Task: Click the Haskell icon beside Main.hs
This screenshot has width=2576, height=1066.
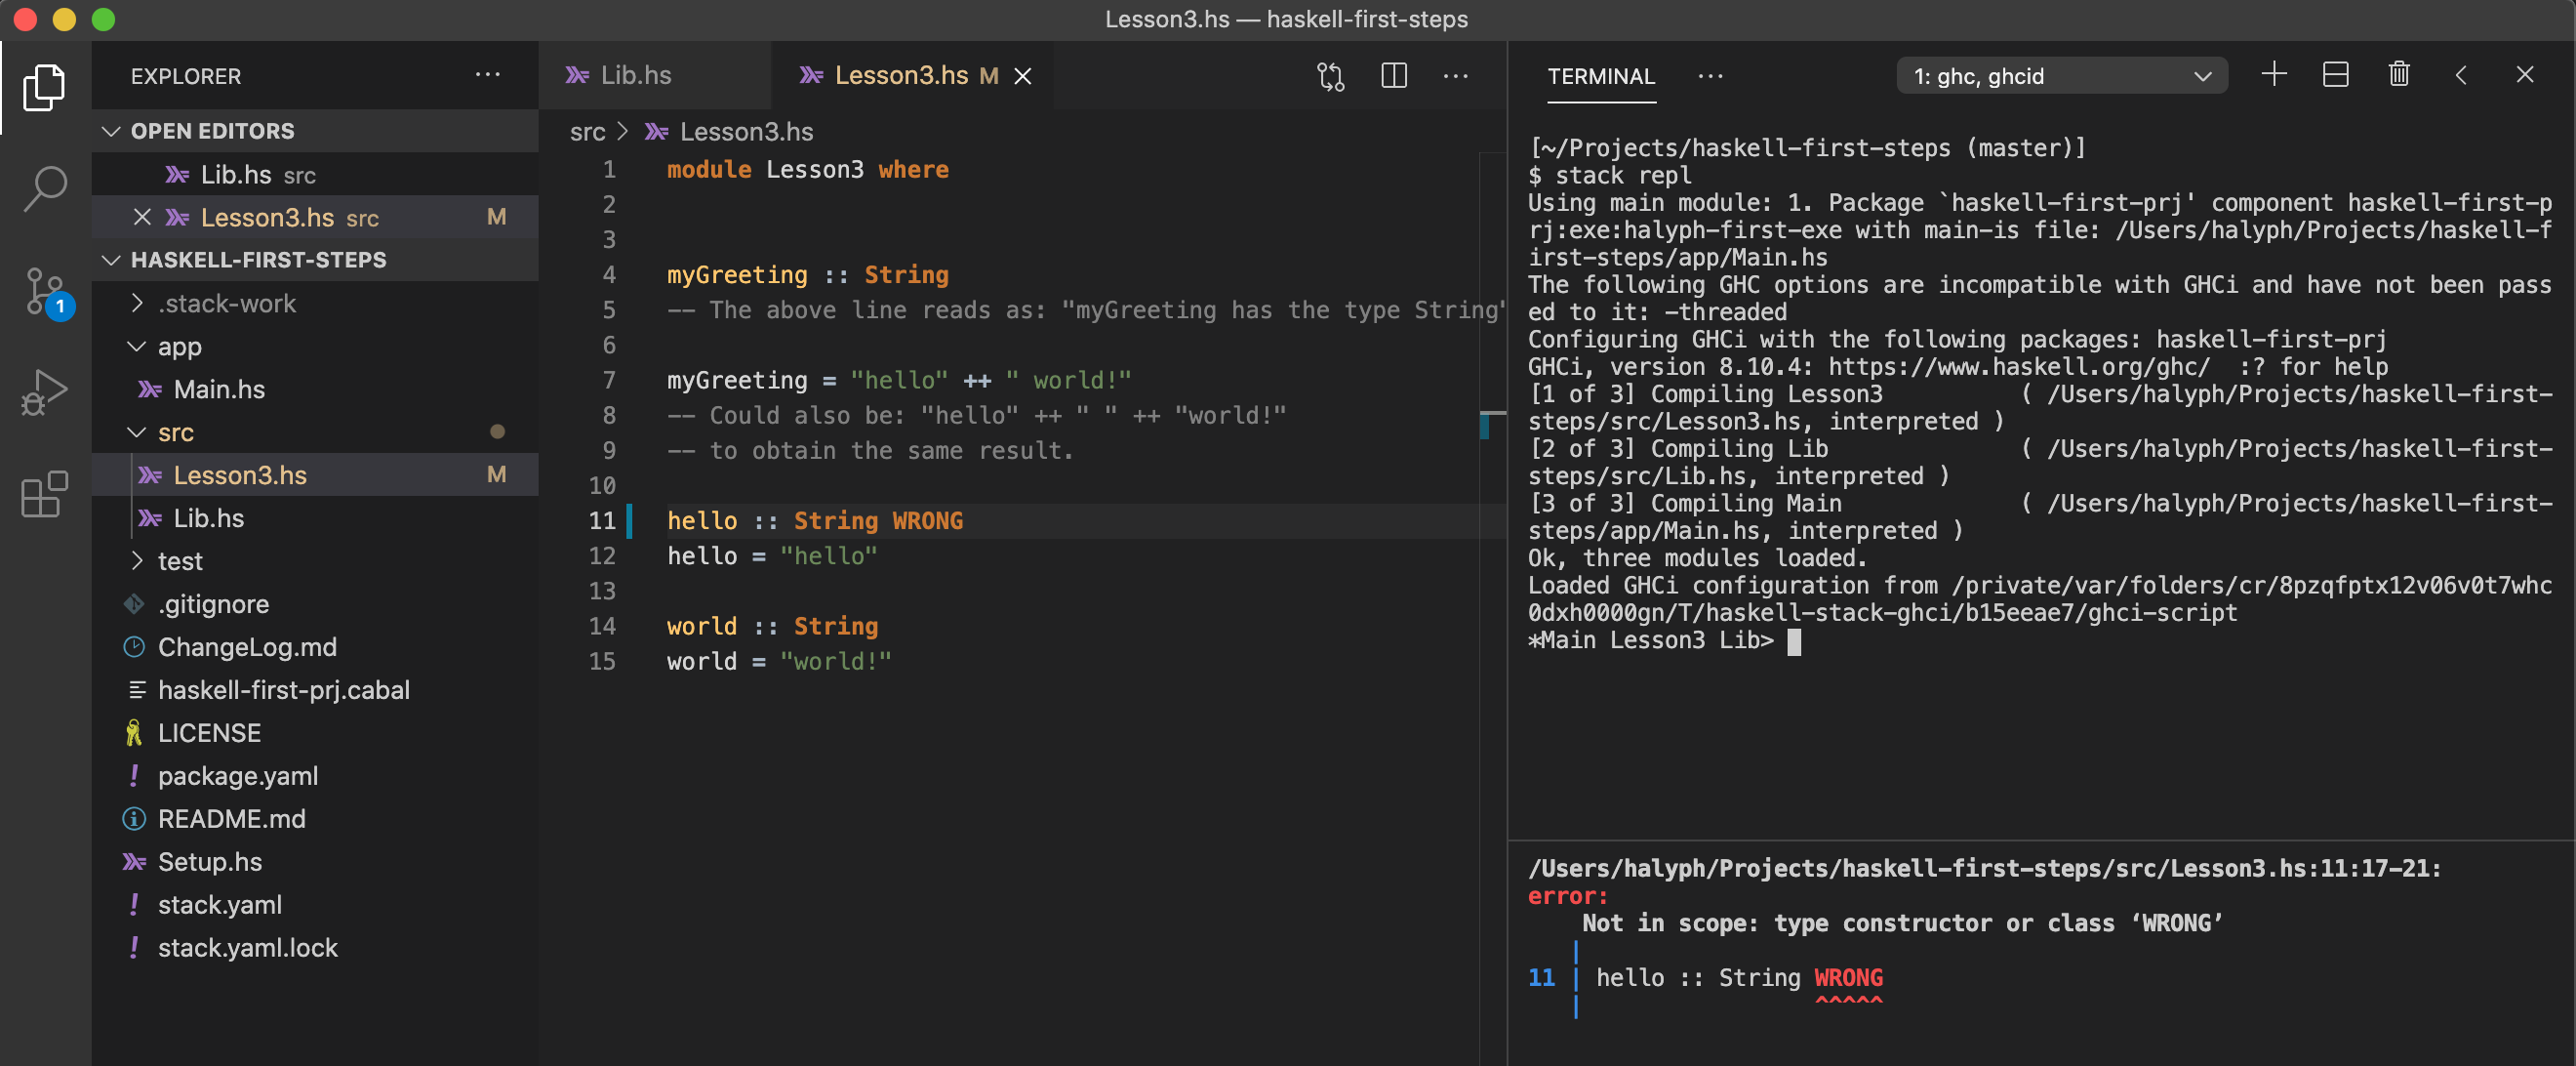Action: click(x=150, y=389)
